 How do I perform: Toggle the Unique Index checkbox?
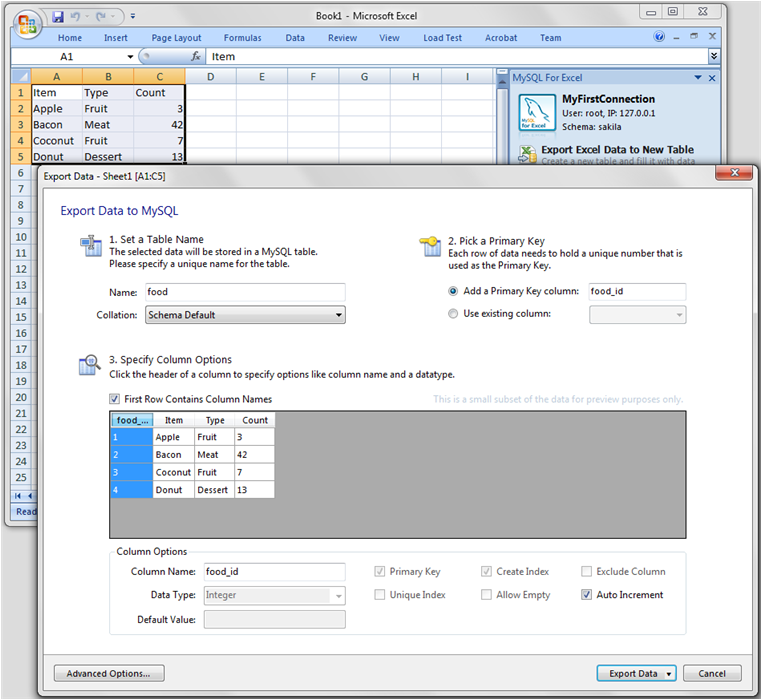click(x=380, y=595)
